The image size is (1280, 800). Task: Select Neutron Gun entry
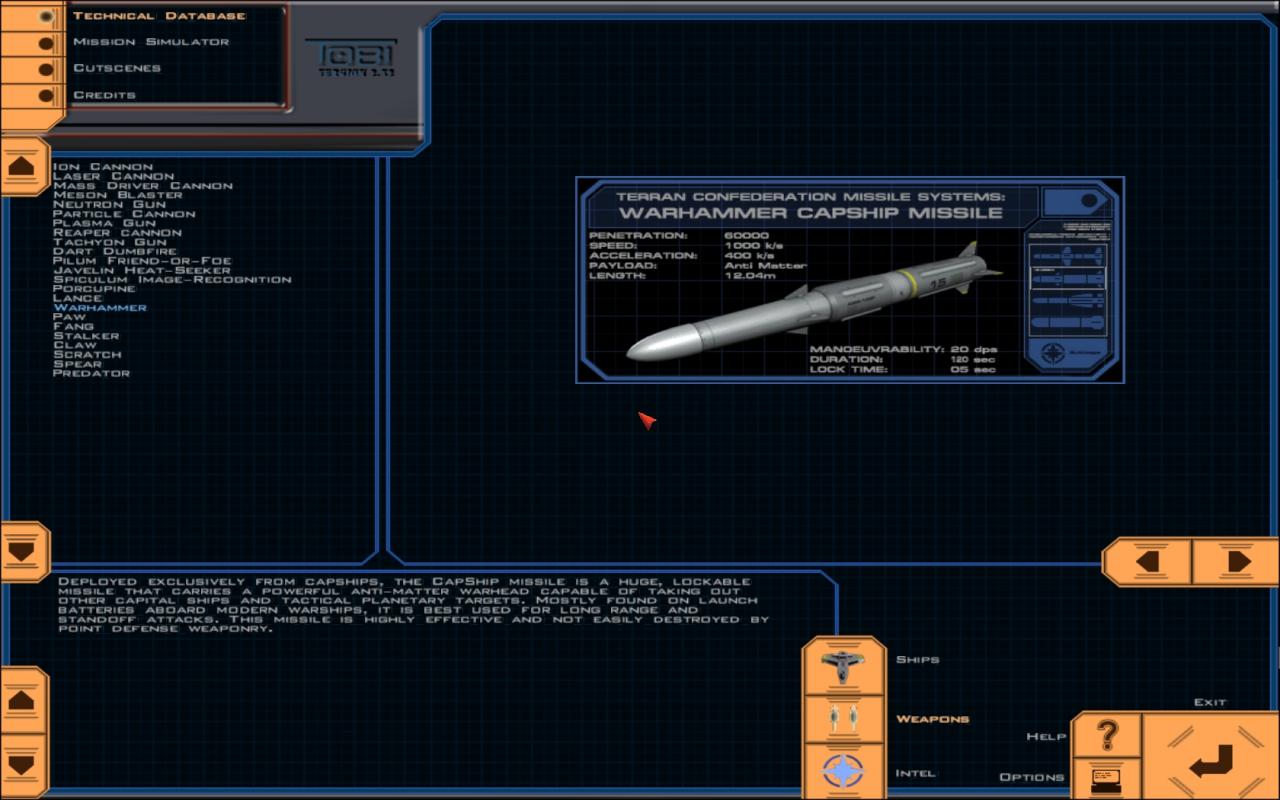[109, 204]
